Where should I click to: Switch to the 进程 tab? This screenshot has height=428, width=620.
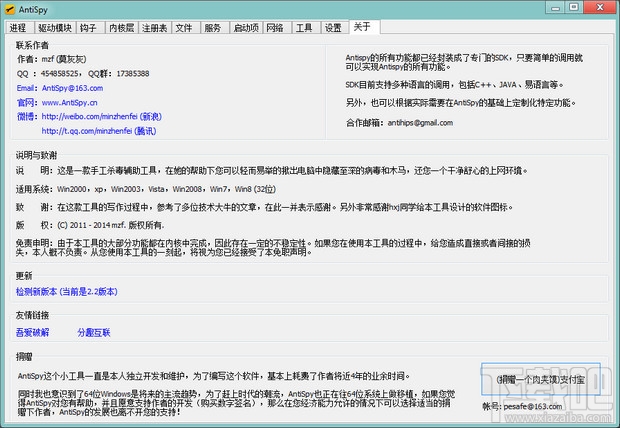tap(19, 28)
